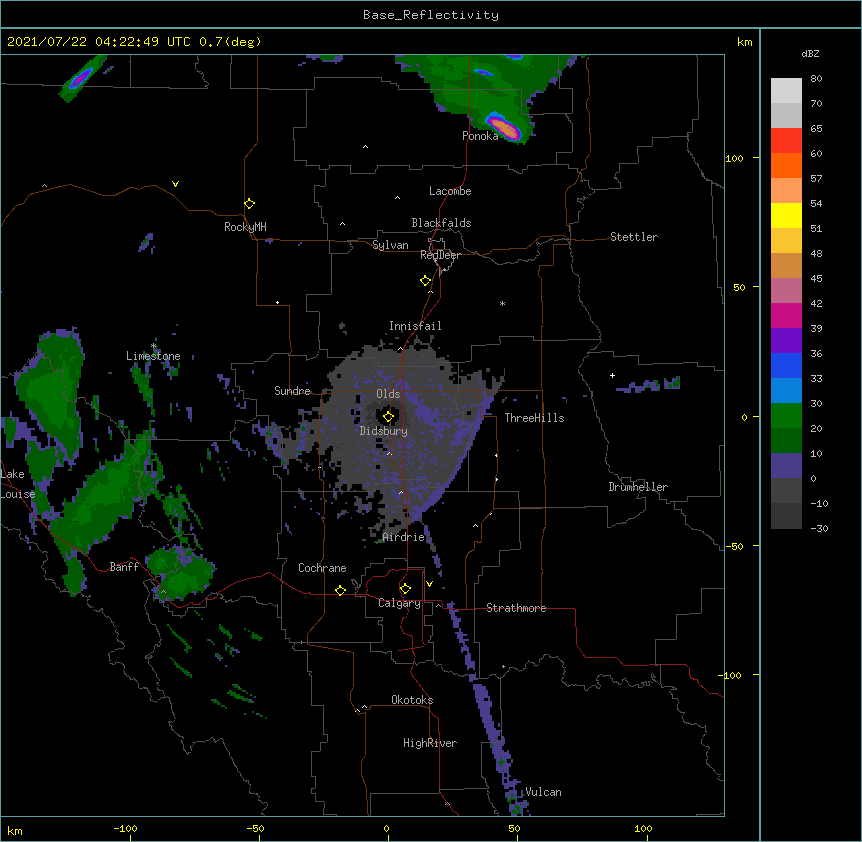This screenshot has height=842, width=862.
Task: Click the Blackfalds label
Action: point(441,223)
